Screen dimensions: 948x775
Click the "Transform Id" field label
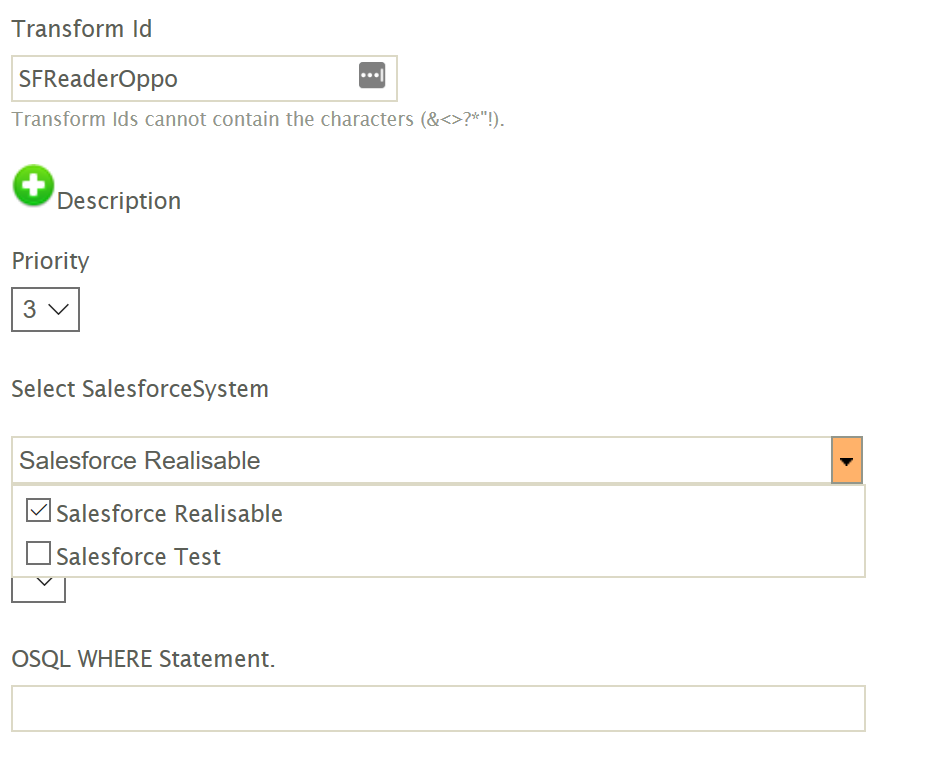click(x=82, y=29)
